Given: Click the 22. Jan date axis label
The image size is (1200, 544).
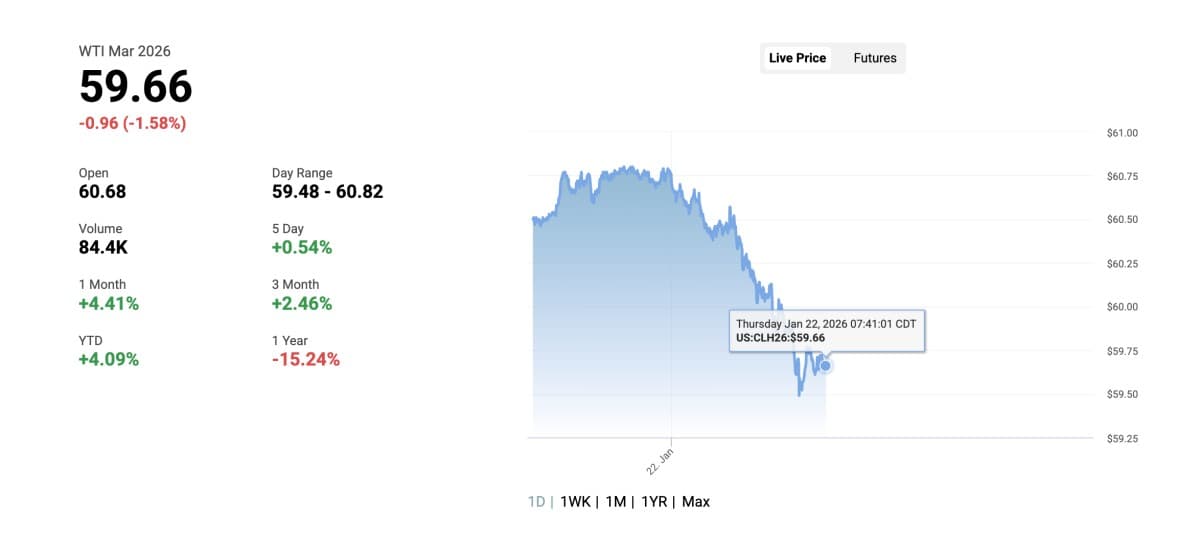Looking at the screenshot, I should pos(661,462).
